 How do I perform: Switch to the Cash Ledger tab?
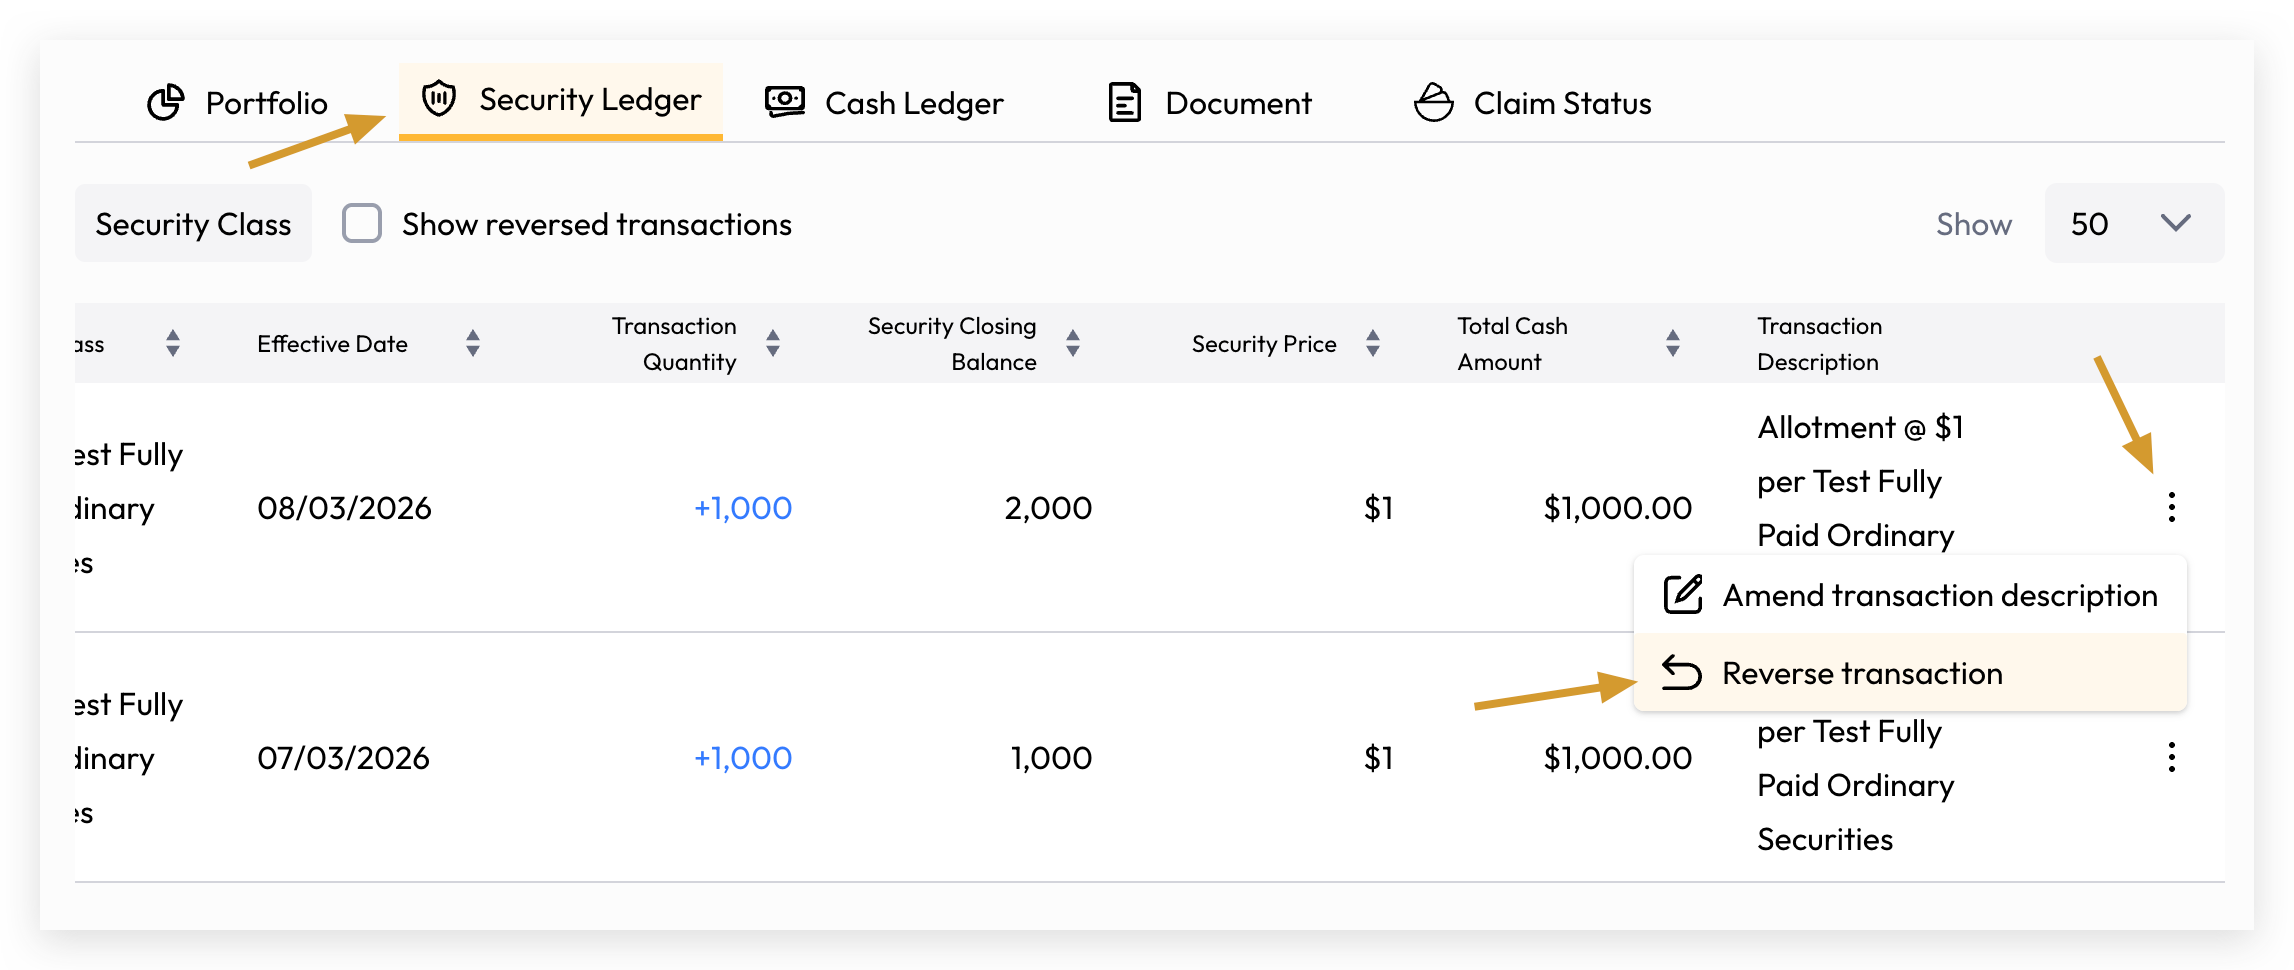click(884, 103)
